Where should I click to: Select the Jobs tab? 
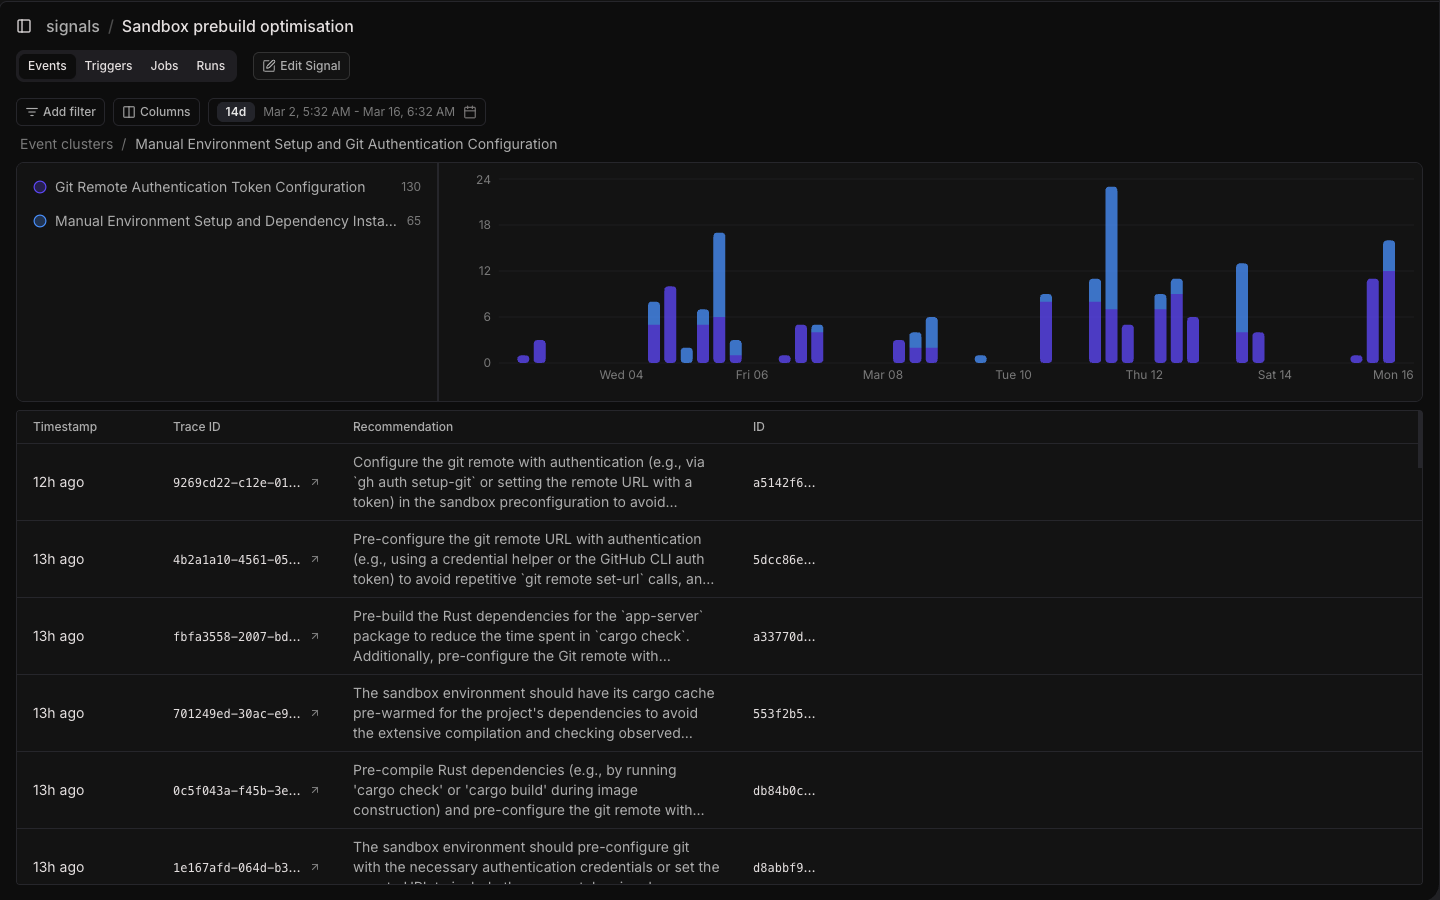pos(164,66)
